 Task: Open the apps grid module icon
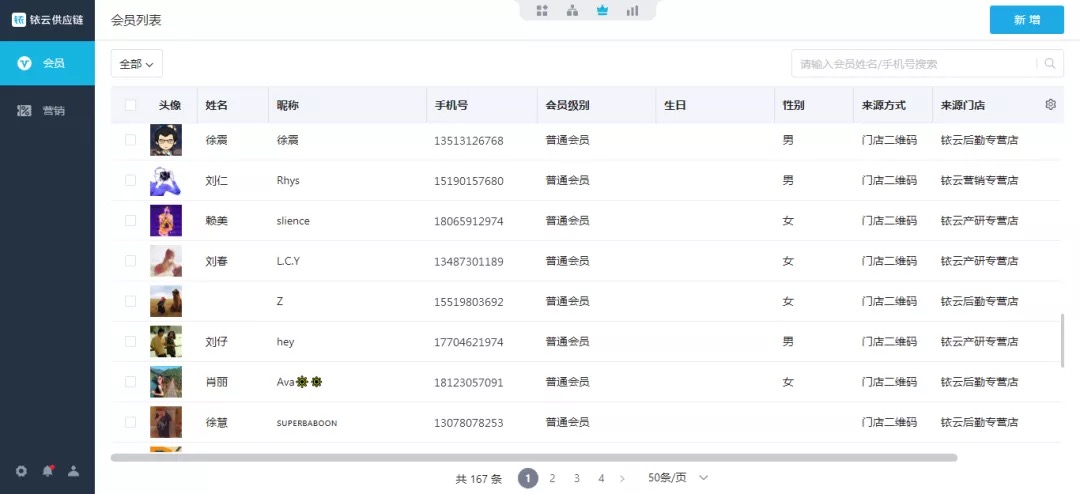tap(542, 11)
